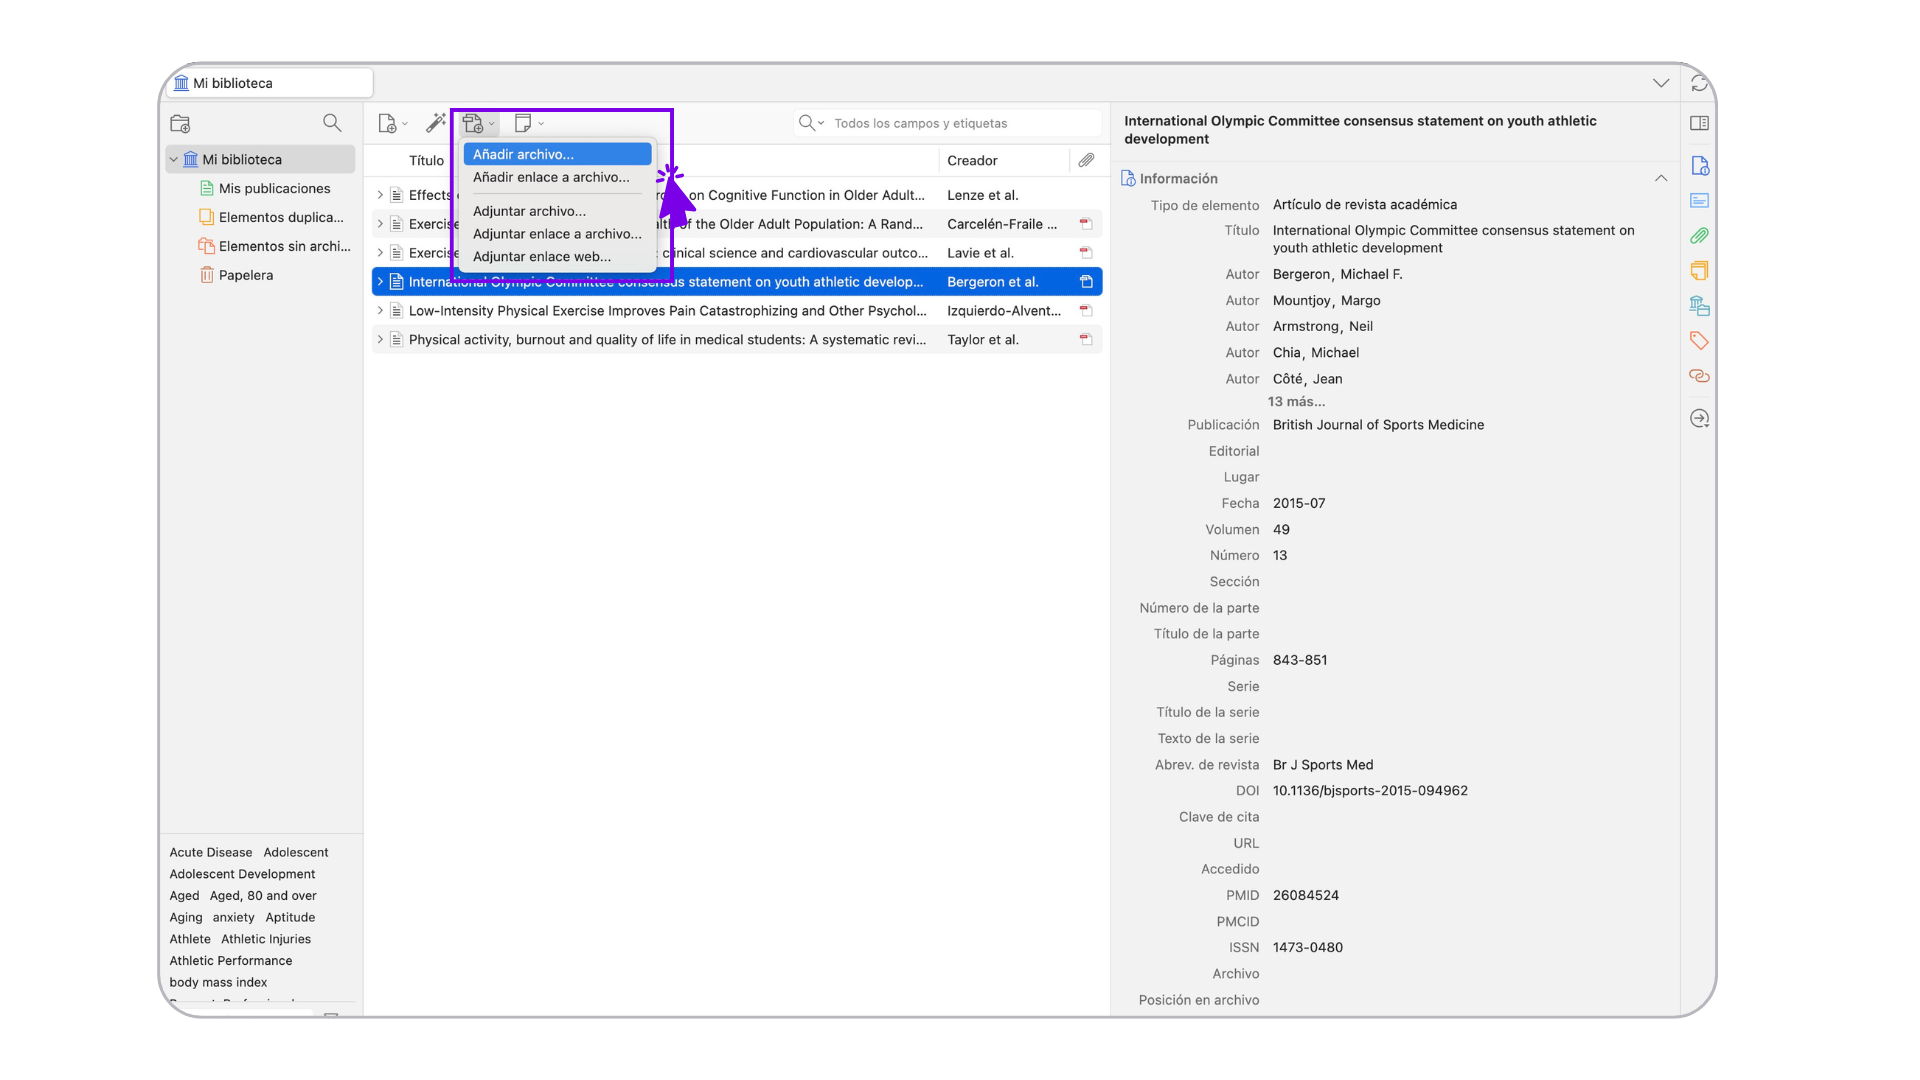Viewport: 1920px width, 1080px height.
Task: Choose 'Añadir enlace a archivo...' menu entry
Action: pos(551,177)
